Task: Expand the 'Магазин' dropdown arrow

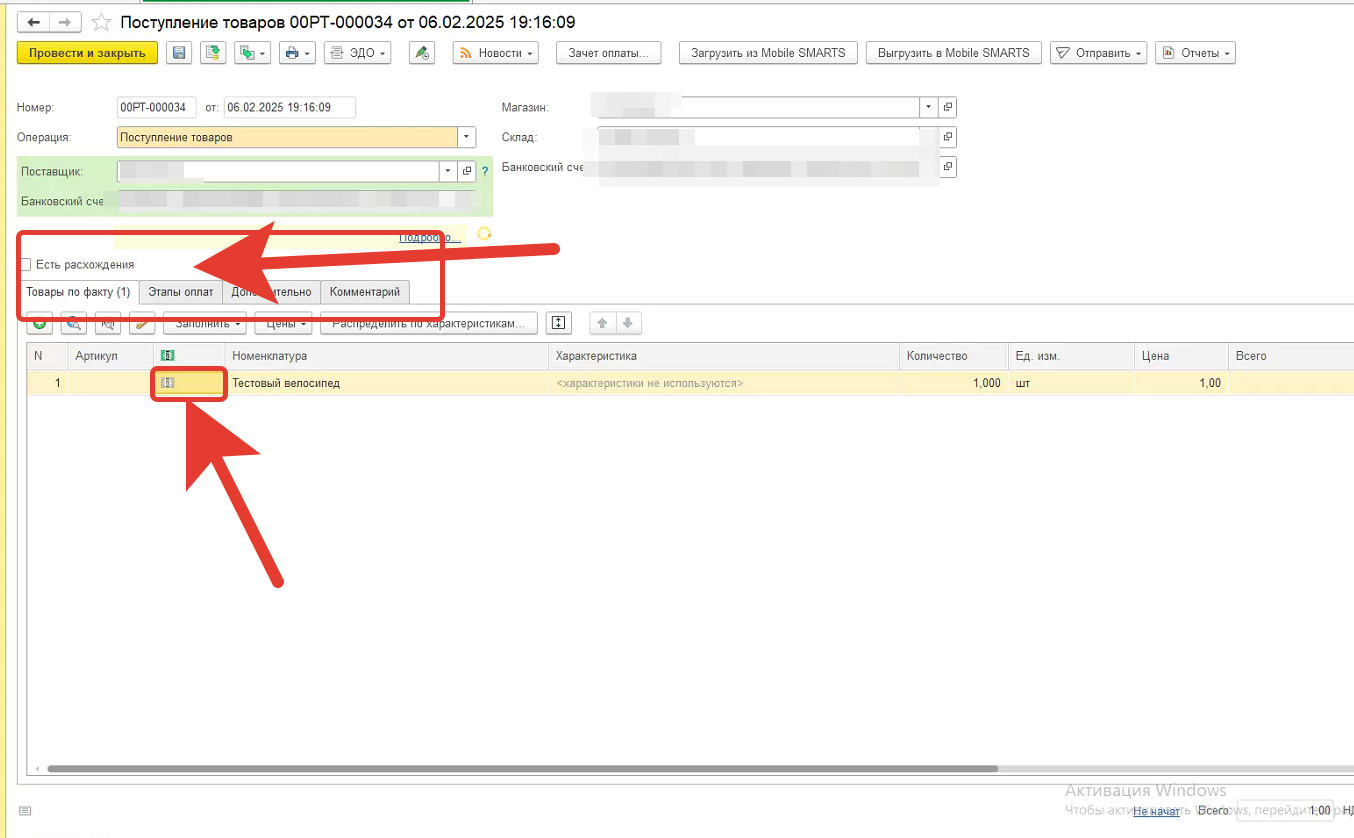Action: (x=928, y=107)
